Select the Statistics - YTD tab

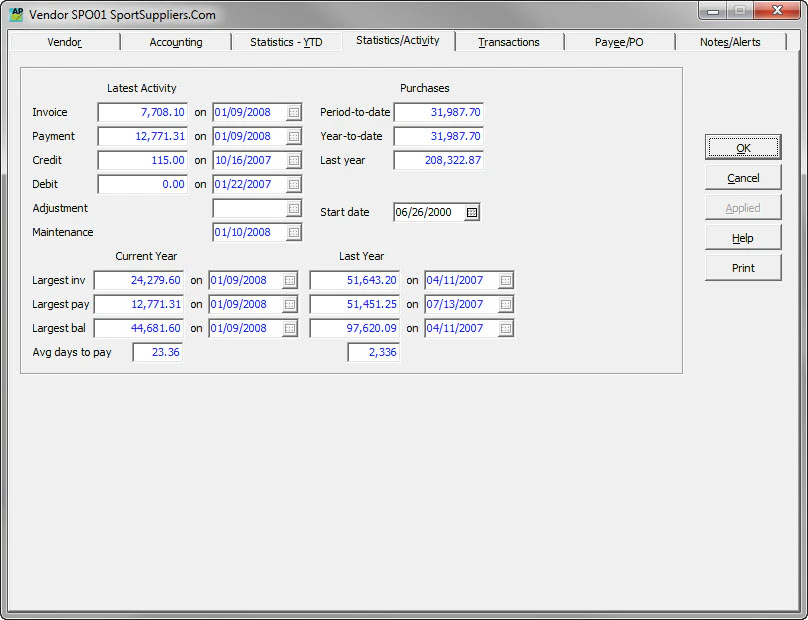[288, 42]
